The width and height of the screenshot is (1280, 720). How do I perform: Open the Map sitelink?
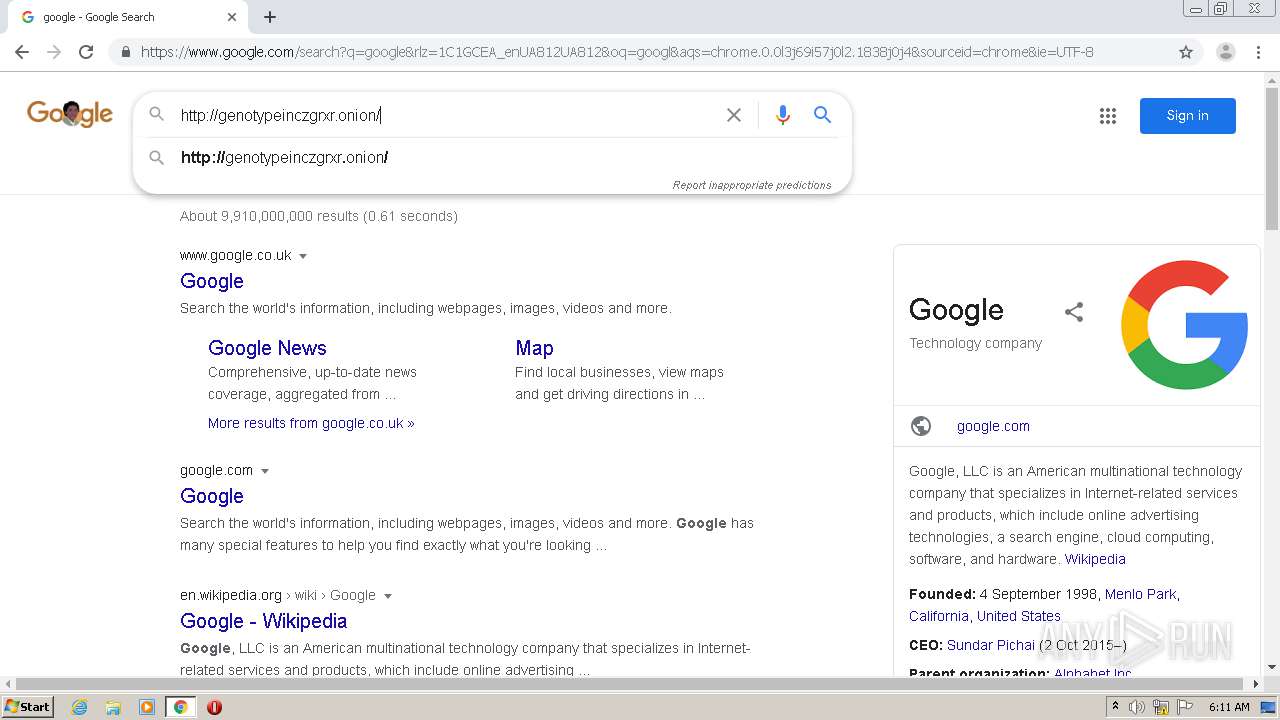tap(534, 348)
